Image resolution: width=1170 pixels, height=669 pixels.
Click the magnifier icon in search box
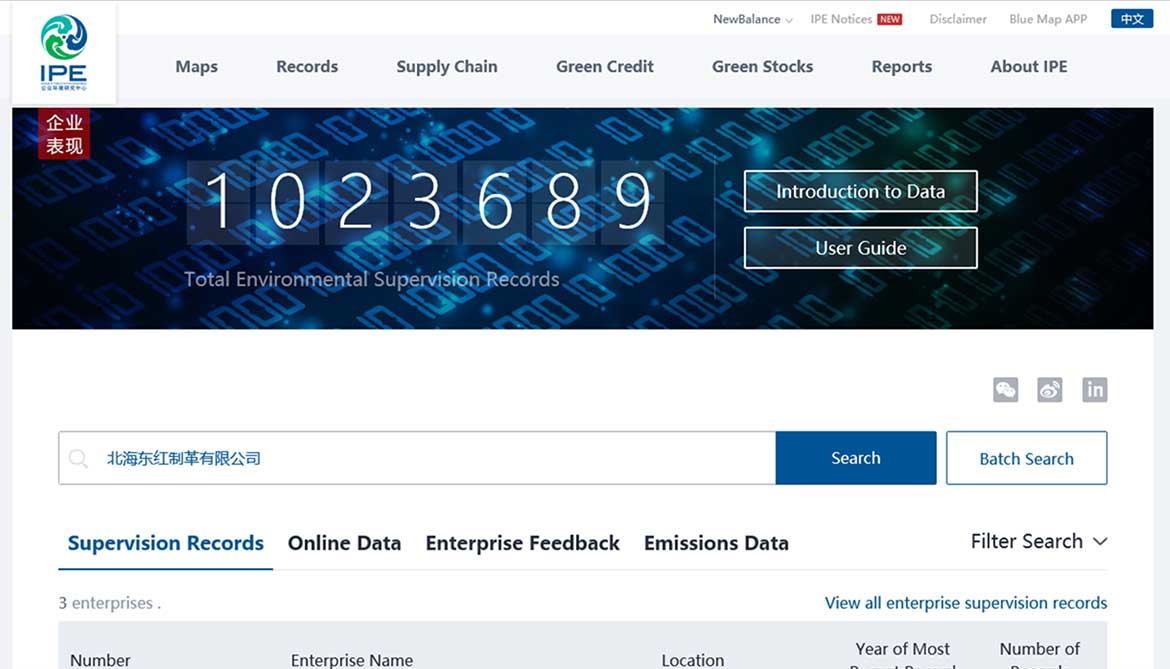tap(78, 459)
